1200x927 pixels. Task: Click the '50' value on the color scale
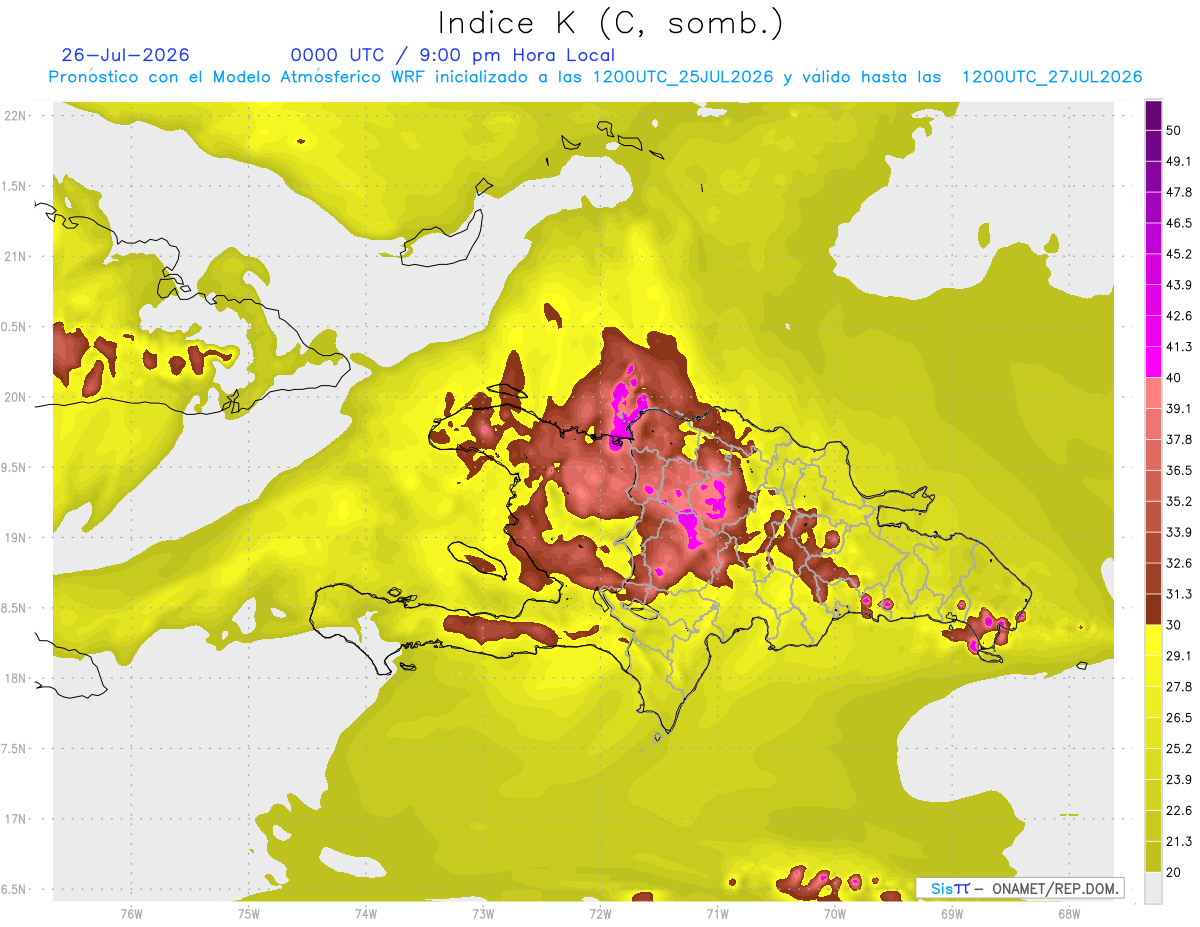click(1174, 131)
